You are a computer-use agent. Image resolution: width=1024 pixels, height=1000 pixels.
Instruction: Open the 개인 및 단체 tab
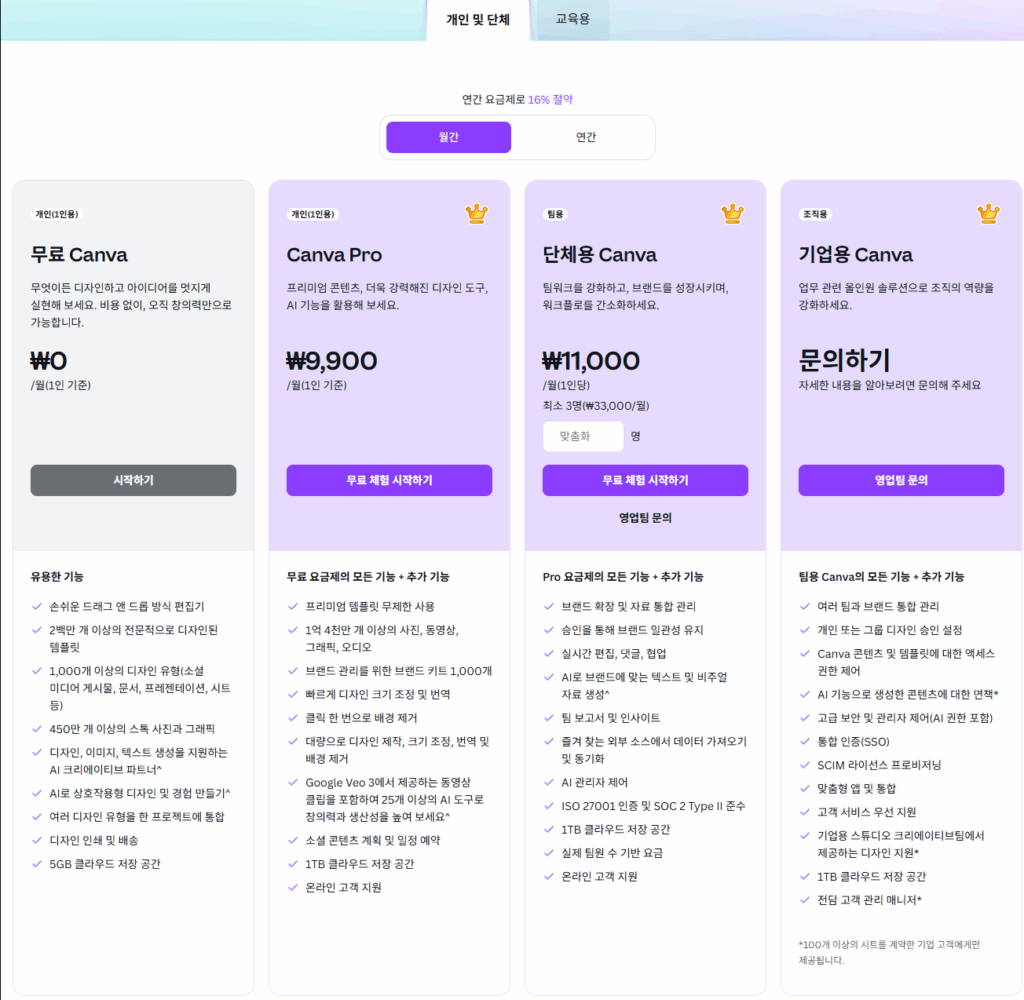point(478,19)
